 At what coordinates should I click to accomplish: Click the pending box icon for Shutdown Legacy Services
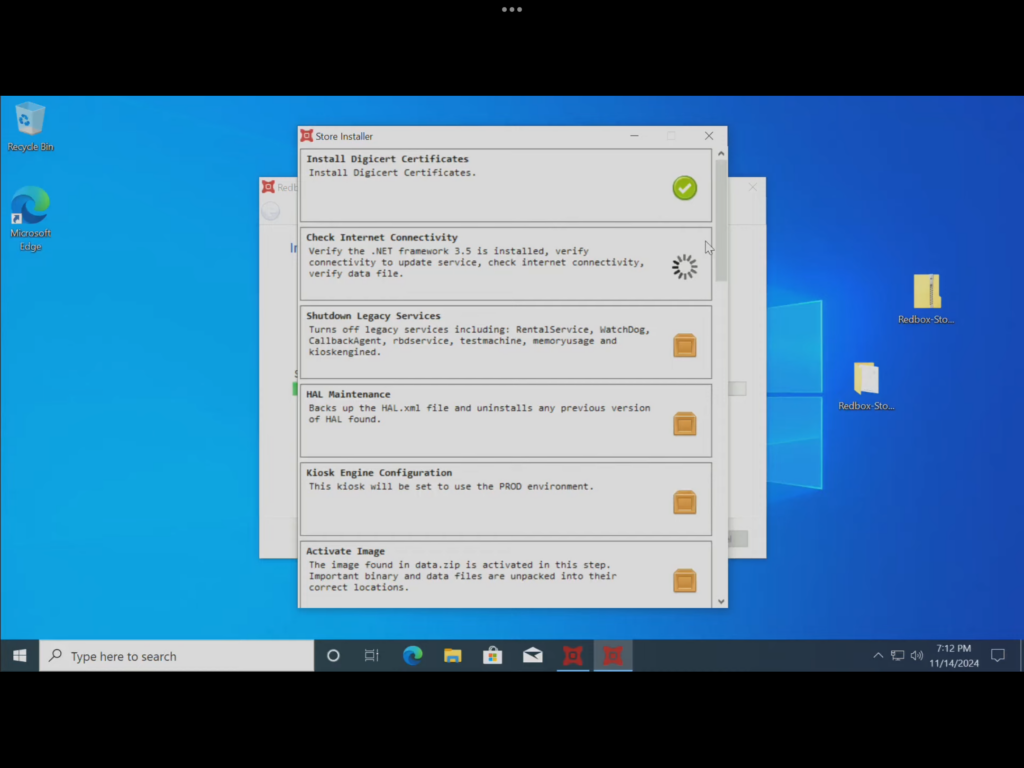(684, 346)
